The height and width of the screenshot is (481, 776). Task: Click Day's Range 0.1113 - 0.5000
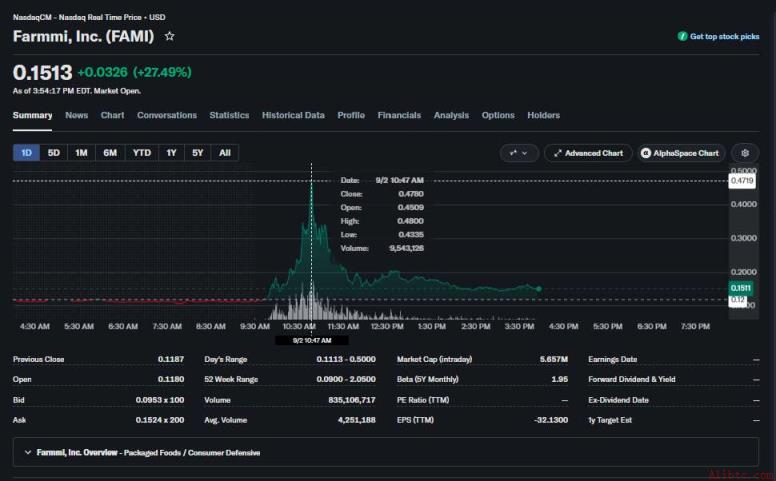pos(346,359)
